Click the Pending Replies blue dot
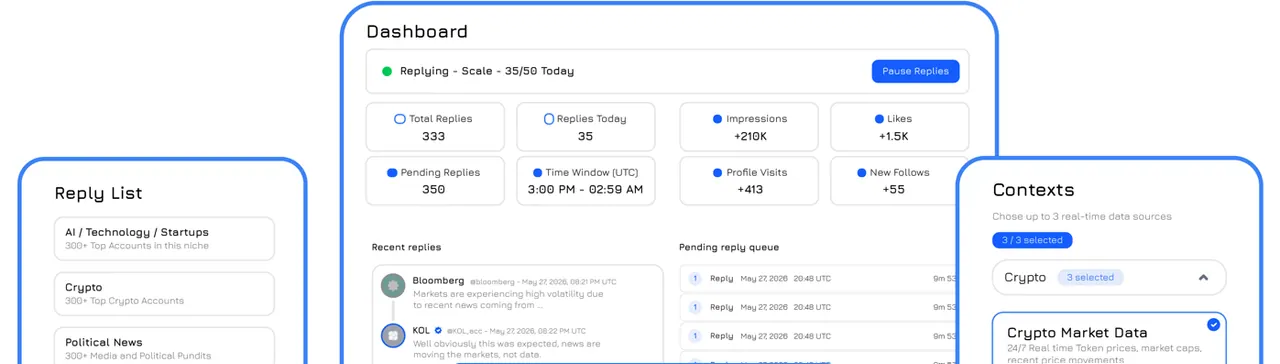The height and width of the screenshot is (364, 1280). 392,173
